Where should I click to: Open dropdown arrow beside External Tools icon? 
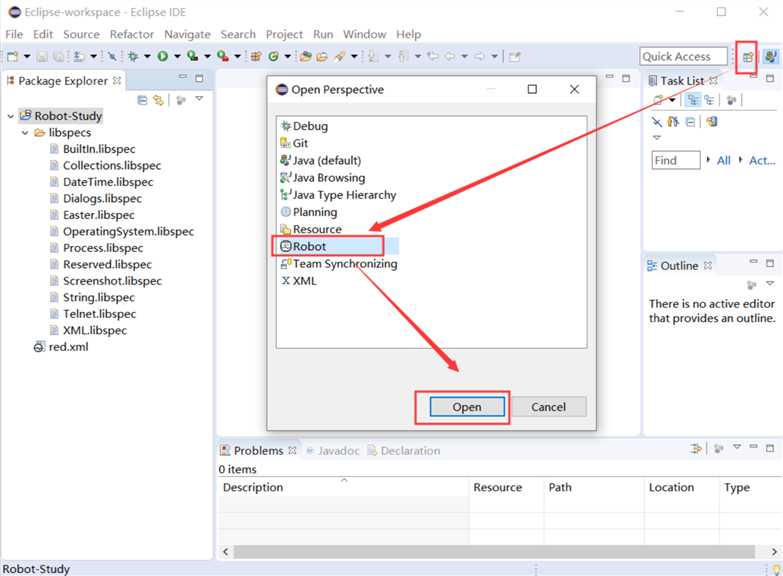(238, 56)
